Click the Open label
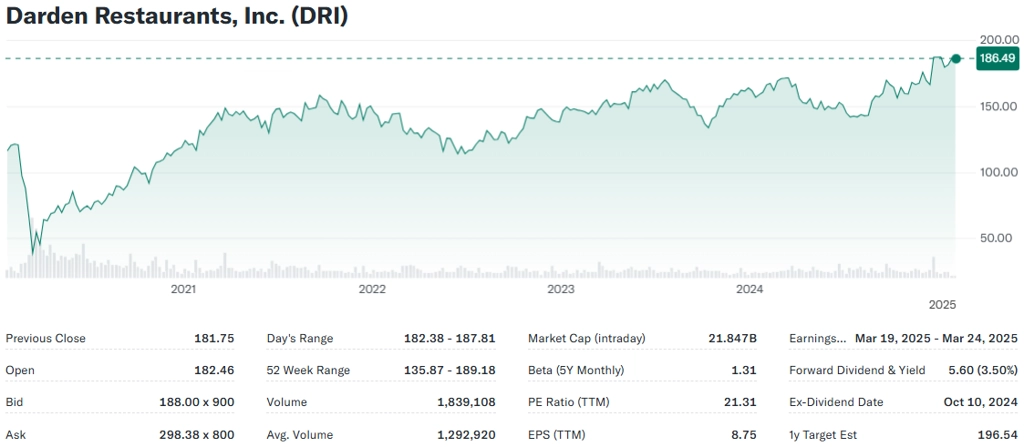Image resolution: width=1024 pixels, height=447 pixels. [x=20, y=371]
